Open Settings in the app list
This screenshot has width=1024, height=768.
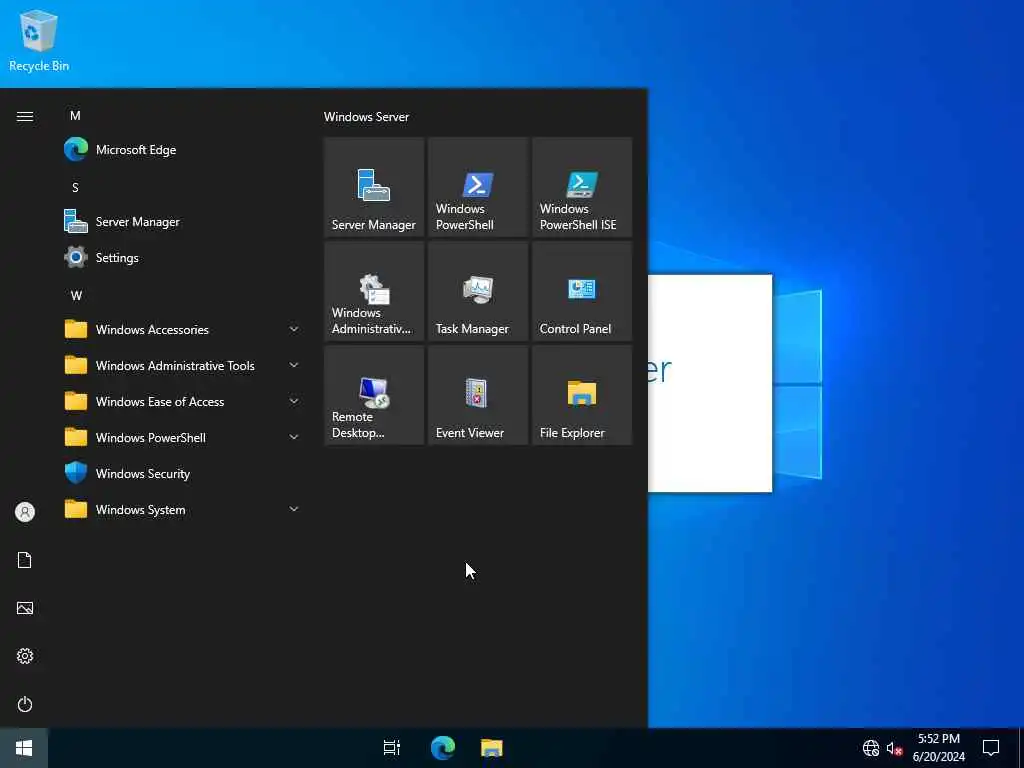pos(182,257)
